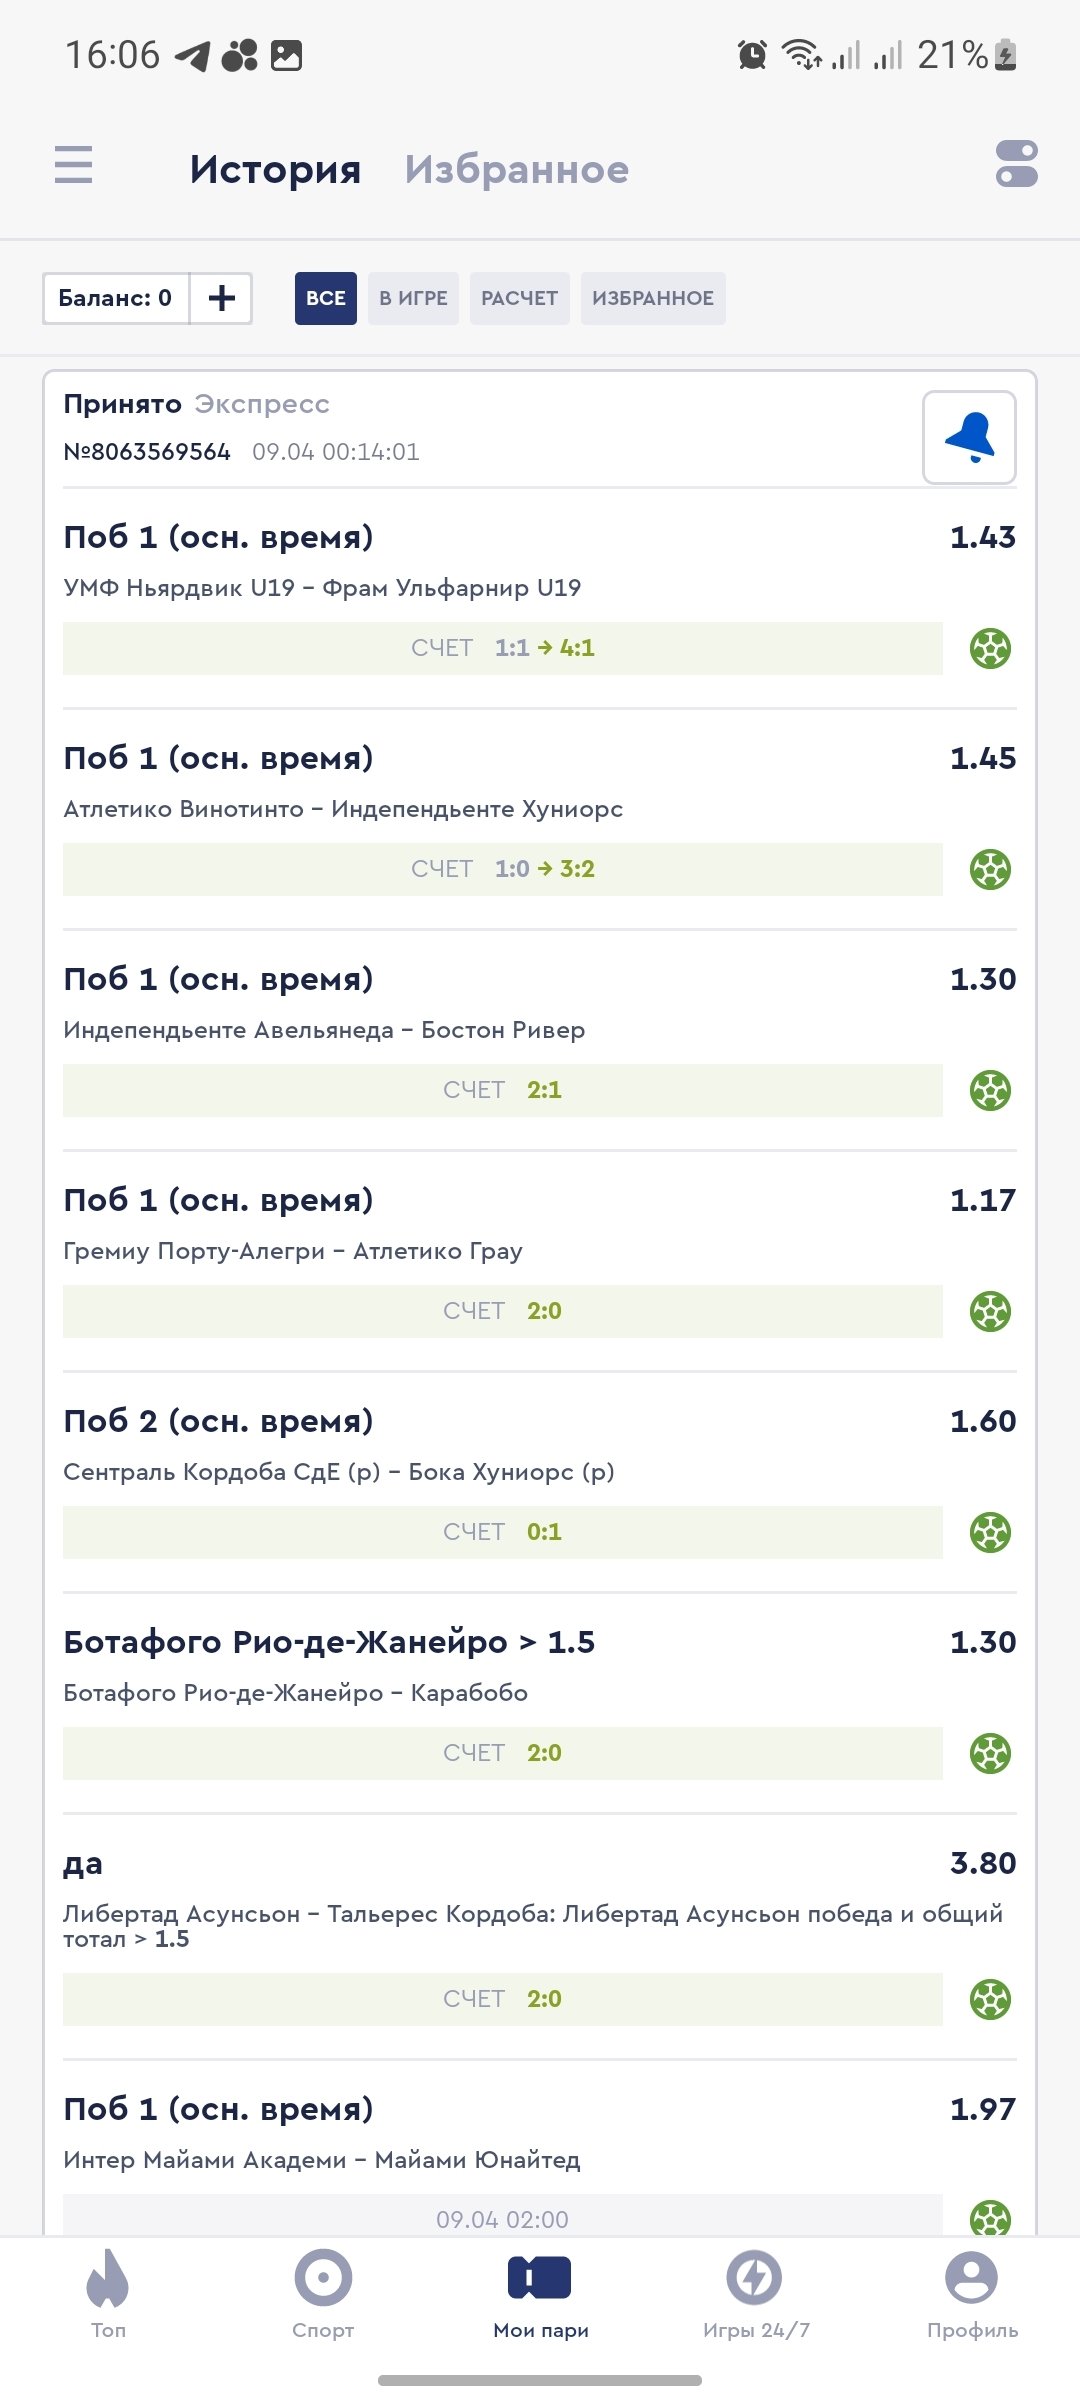1080x2400 pixels.
Task: Open the Гремиу Порту-Алегри match row
Action: click(292, 1251)
